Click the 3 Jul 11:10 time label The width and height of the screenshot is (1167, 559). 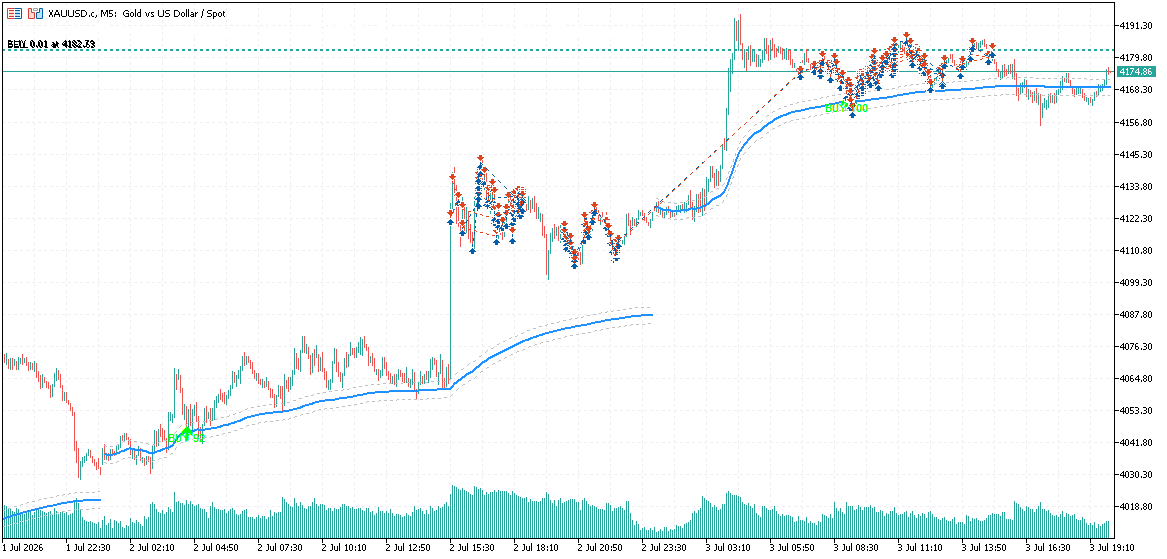coord(920,547)
